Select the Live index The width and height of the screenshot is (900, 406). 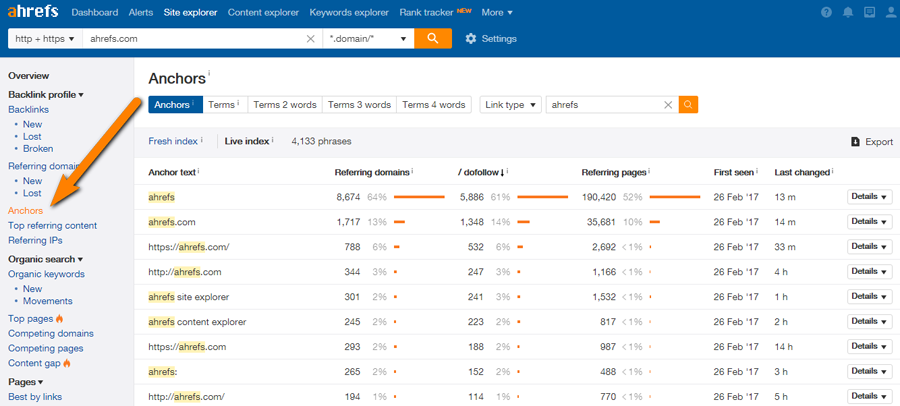click(x=247, y=141)
